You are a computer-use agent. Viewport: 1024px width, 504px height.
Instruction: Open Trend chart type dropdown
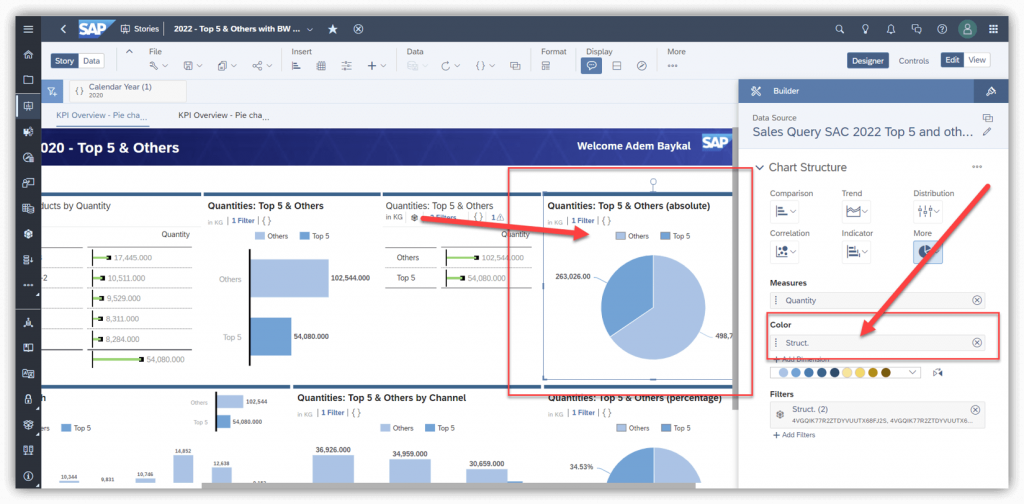[x=858, y=212]
